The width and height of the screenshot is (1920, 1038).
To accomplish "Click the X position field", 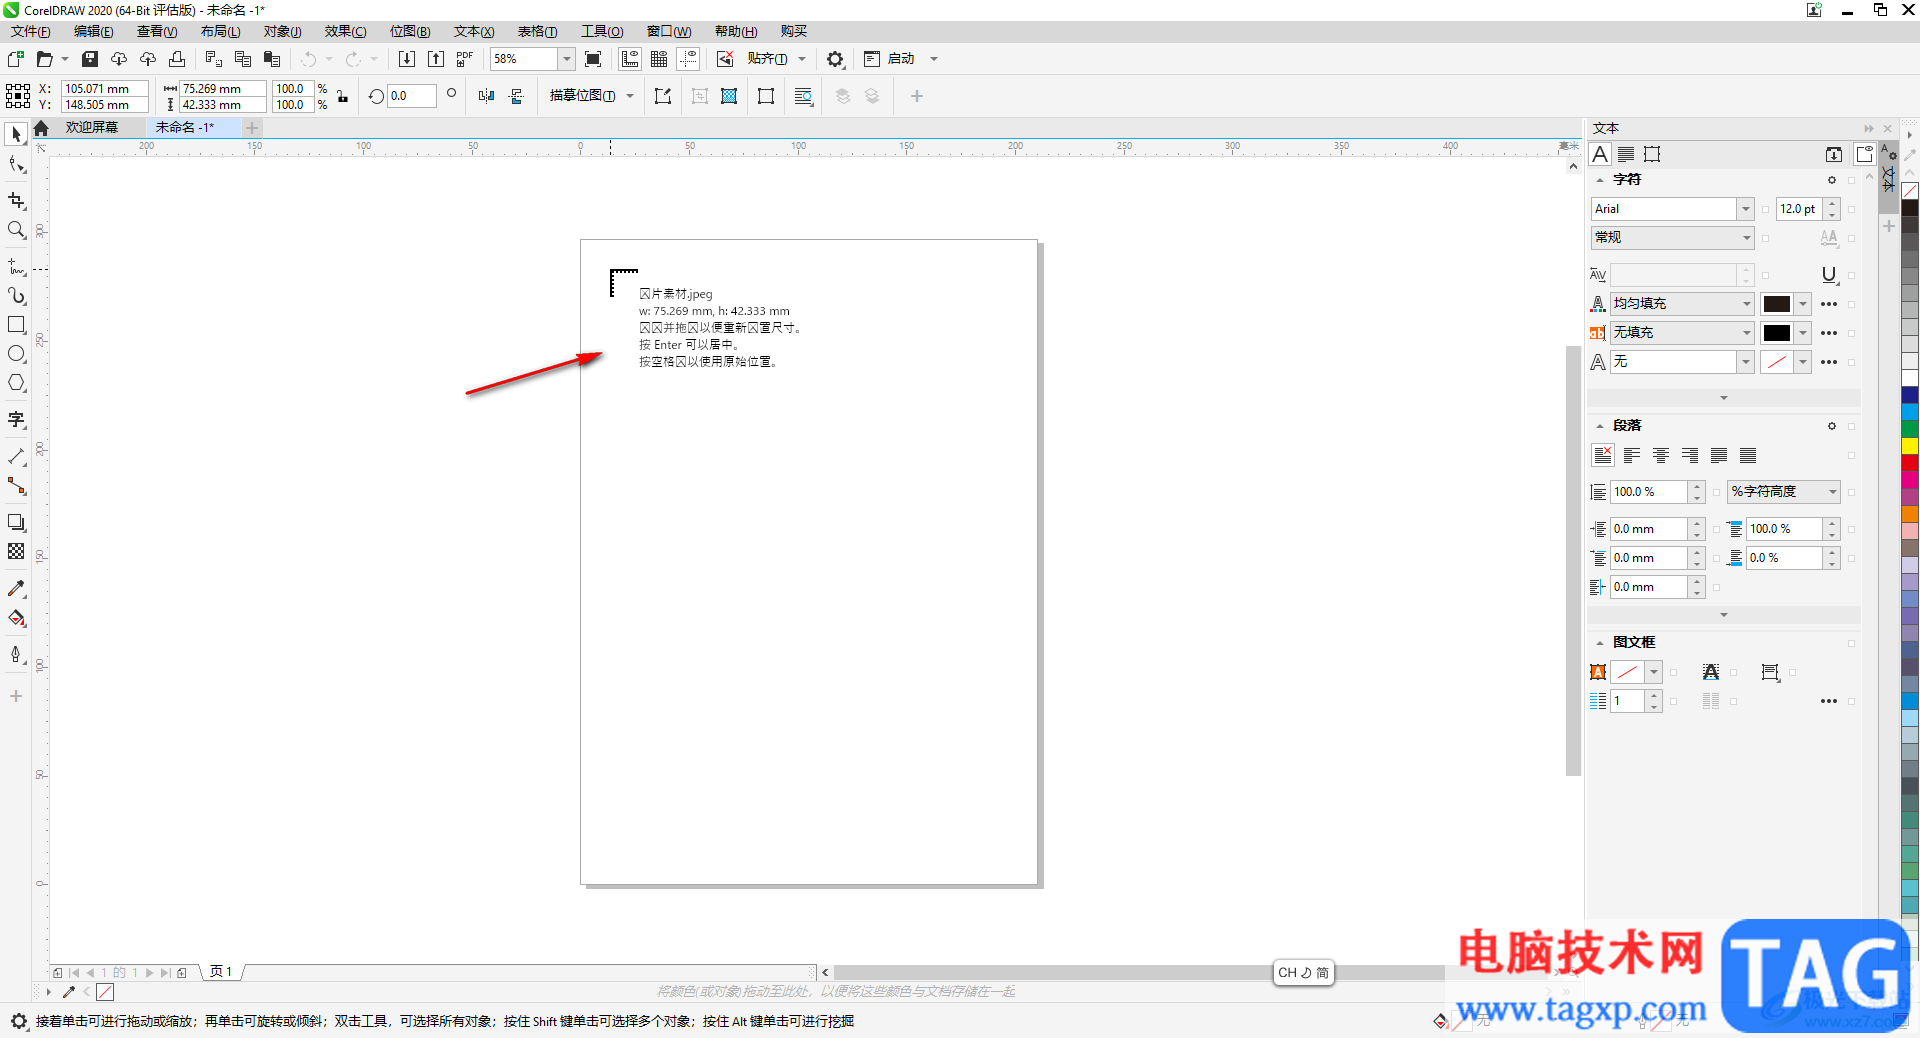I will click(104, 89).
